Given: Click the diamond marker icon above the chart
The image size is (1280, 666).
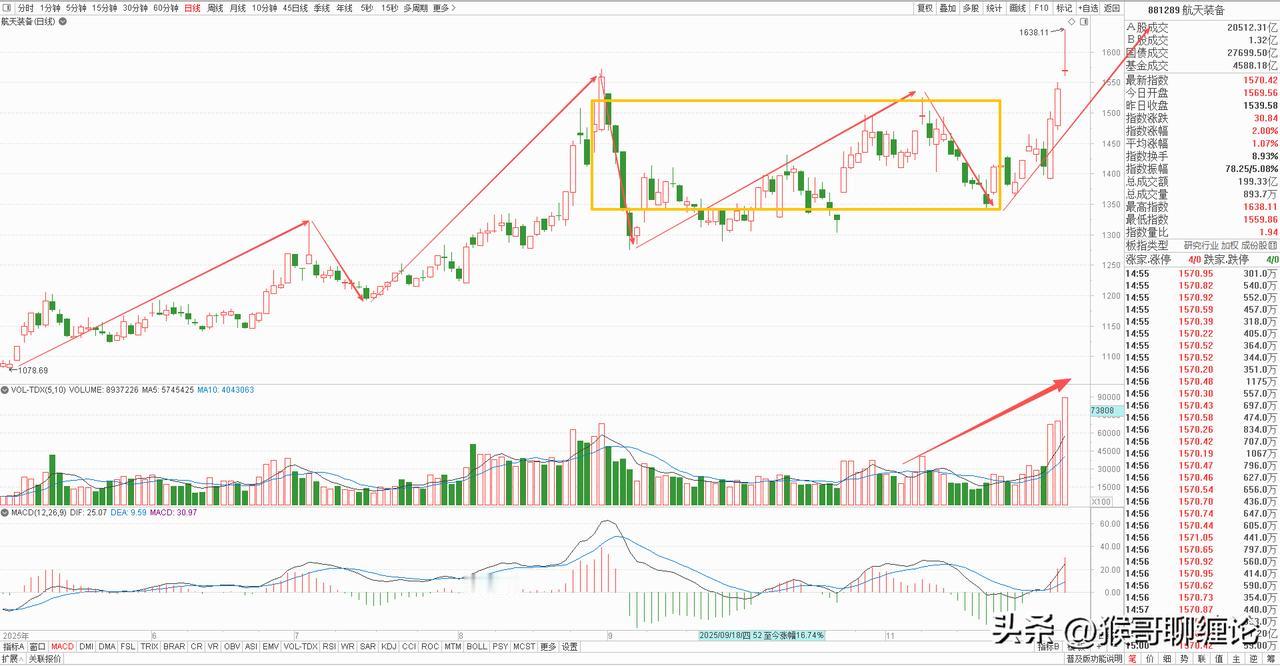Looking at the screenshot, I should (x=1071, y=22).
